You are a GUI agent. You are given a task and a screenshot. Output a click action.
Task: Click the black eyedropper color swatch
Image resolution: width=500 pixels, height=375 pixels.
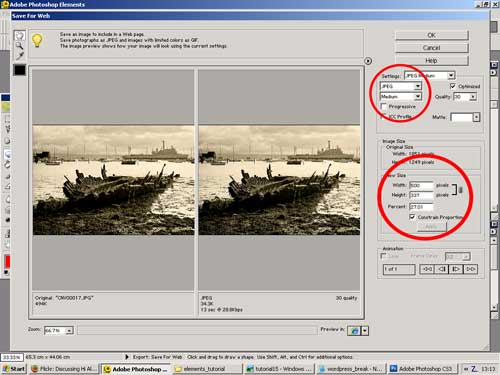(x=20, y=70)
